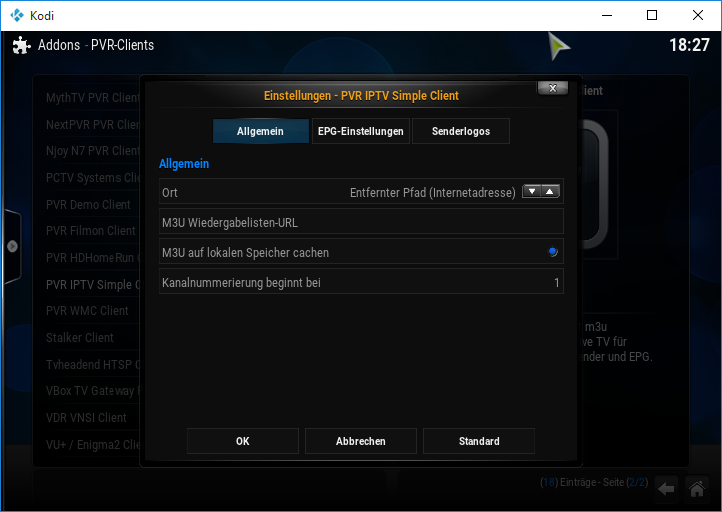722x512 pixels.
Task: Select PVR WMC Client in the list
Action: (87, 311)
